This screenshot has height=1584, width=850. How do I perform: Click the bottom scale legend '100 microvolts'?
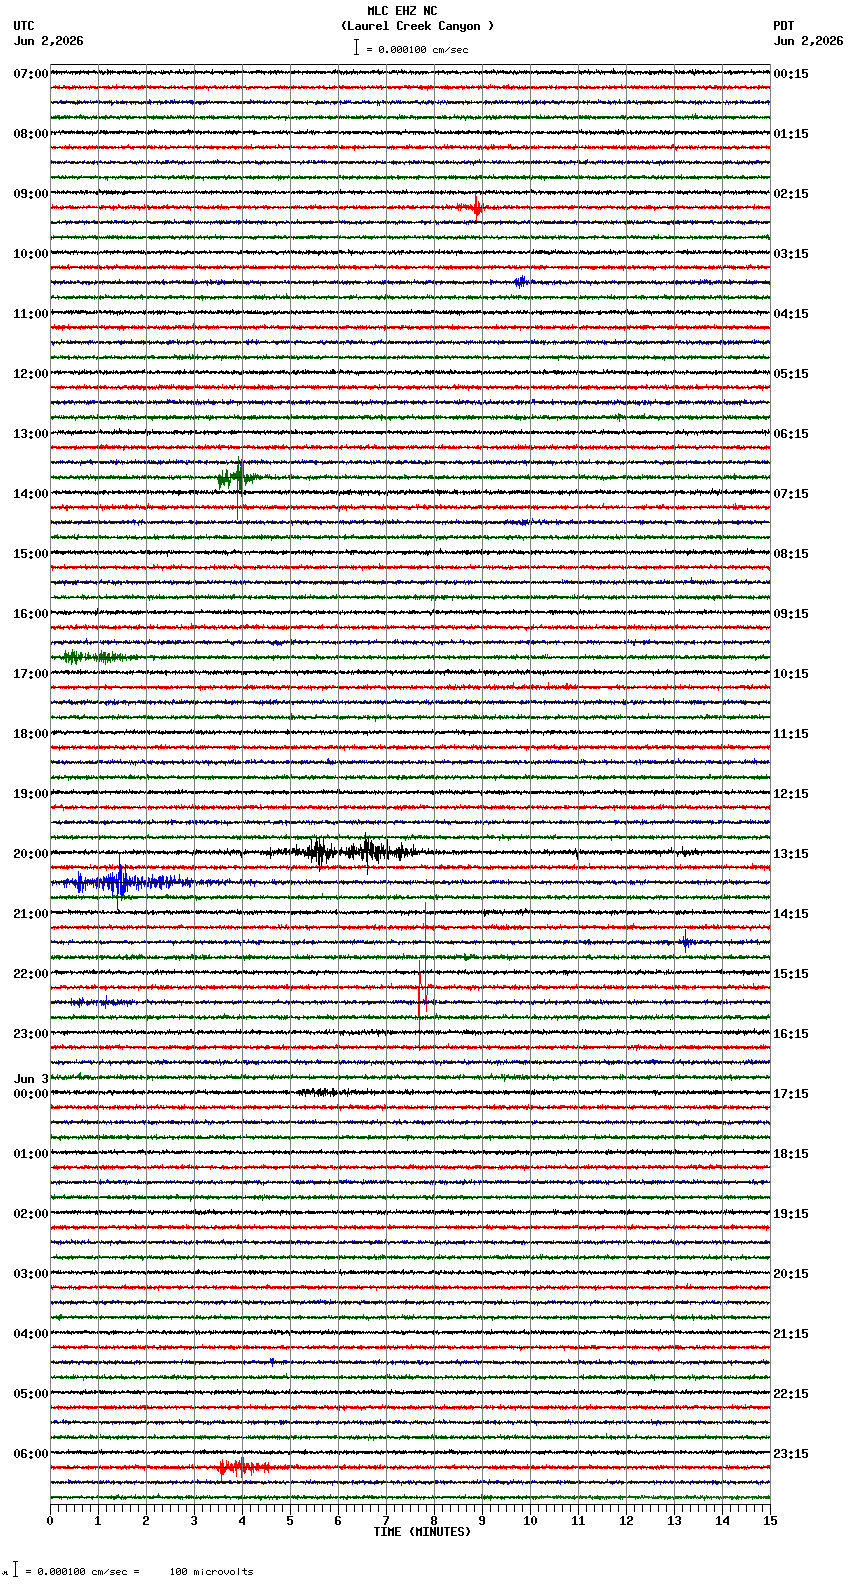click(x=211, y=1572)
